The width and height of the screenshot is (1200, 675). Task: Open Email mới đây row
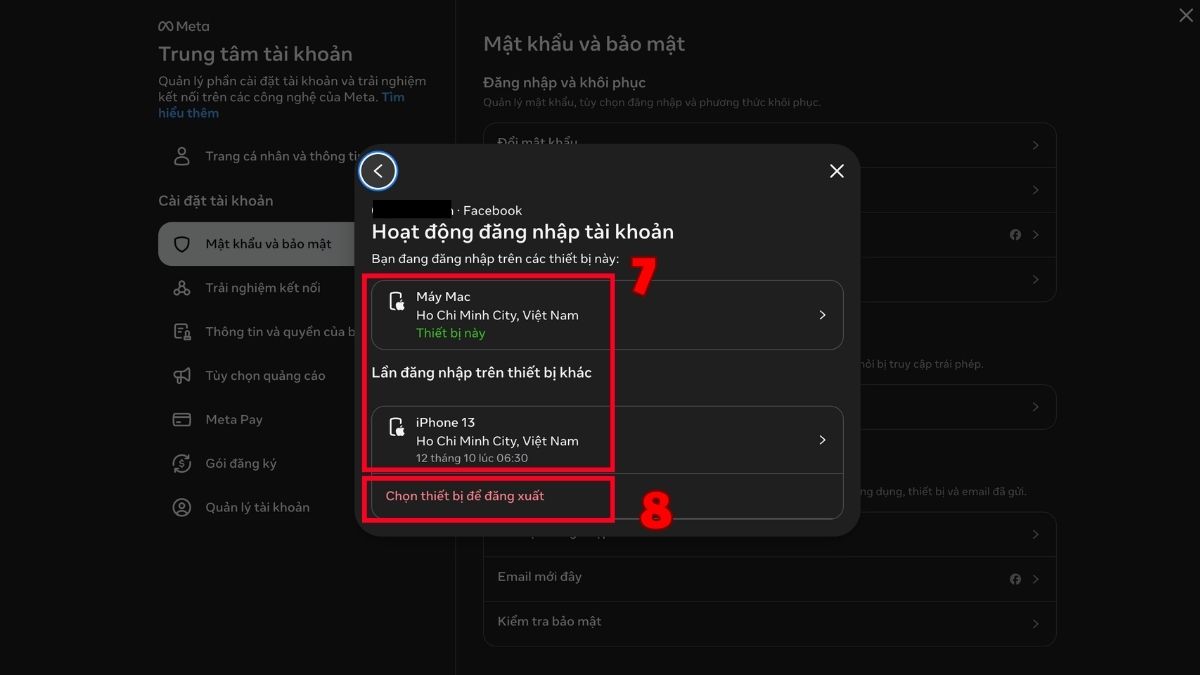(770, 578)
